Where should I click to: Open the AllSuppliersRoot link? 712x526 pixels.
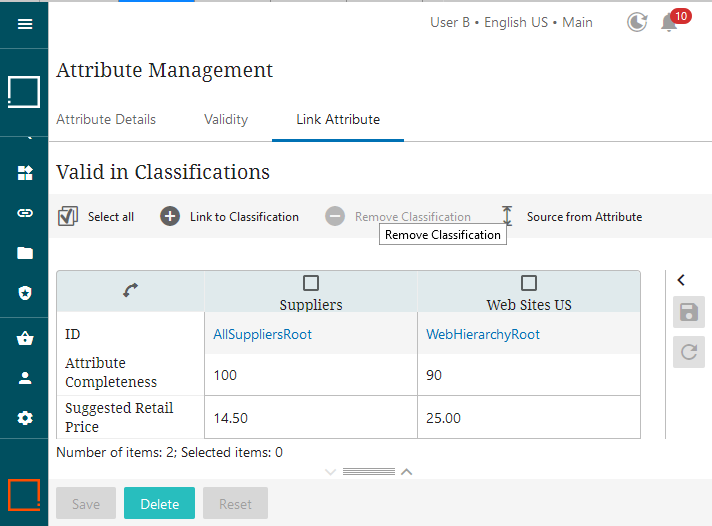tap(262, 334)
